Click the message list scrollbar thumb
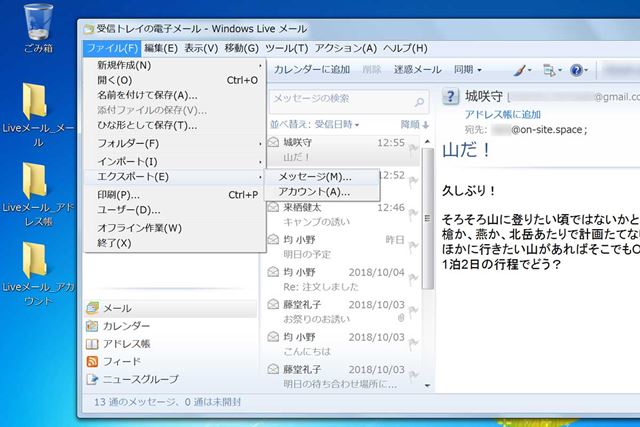 [x=427, y=218]
